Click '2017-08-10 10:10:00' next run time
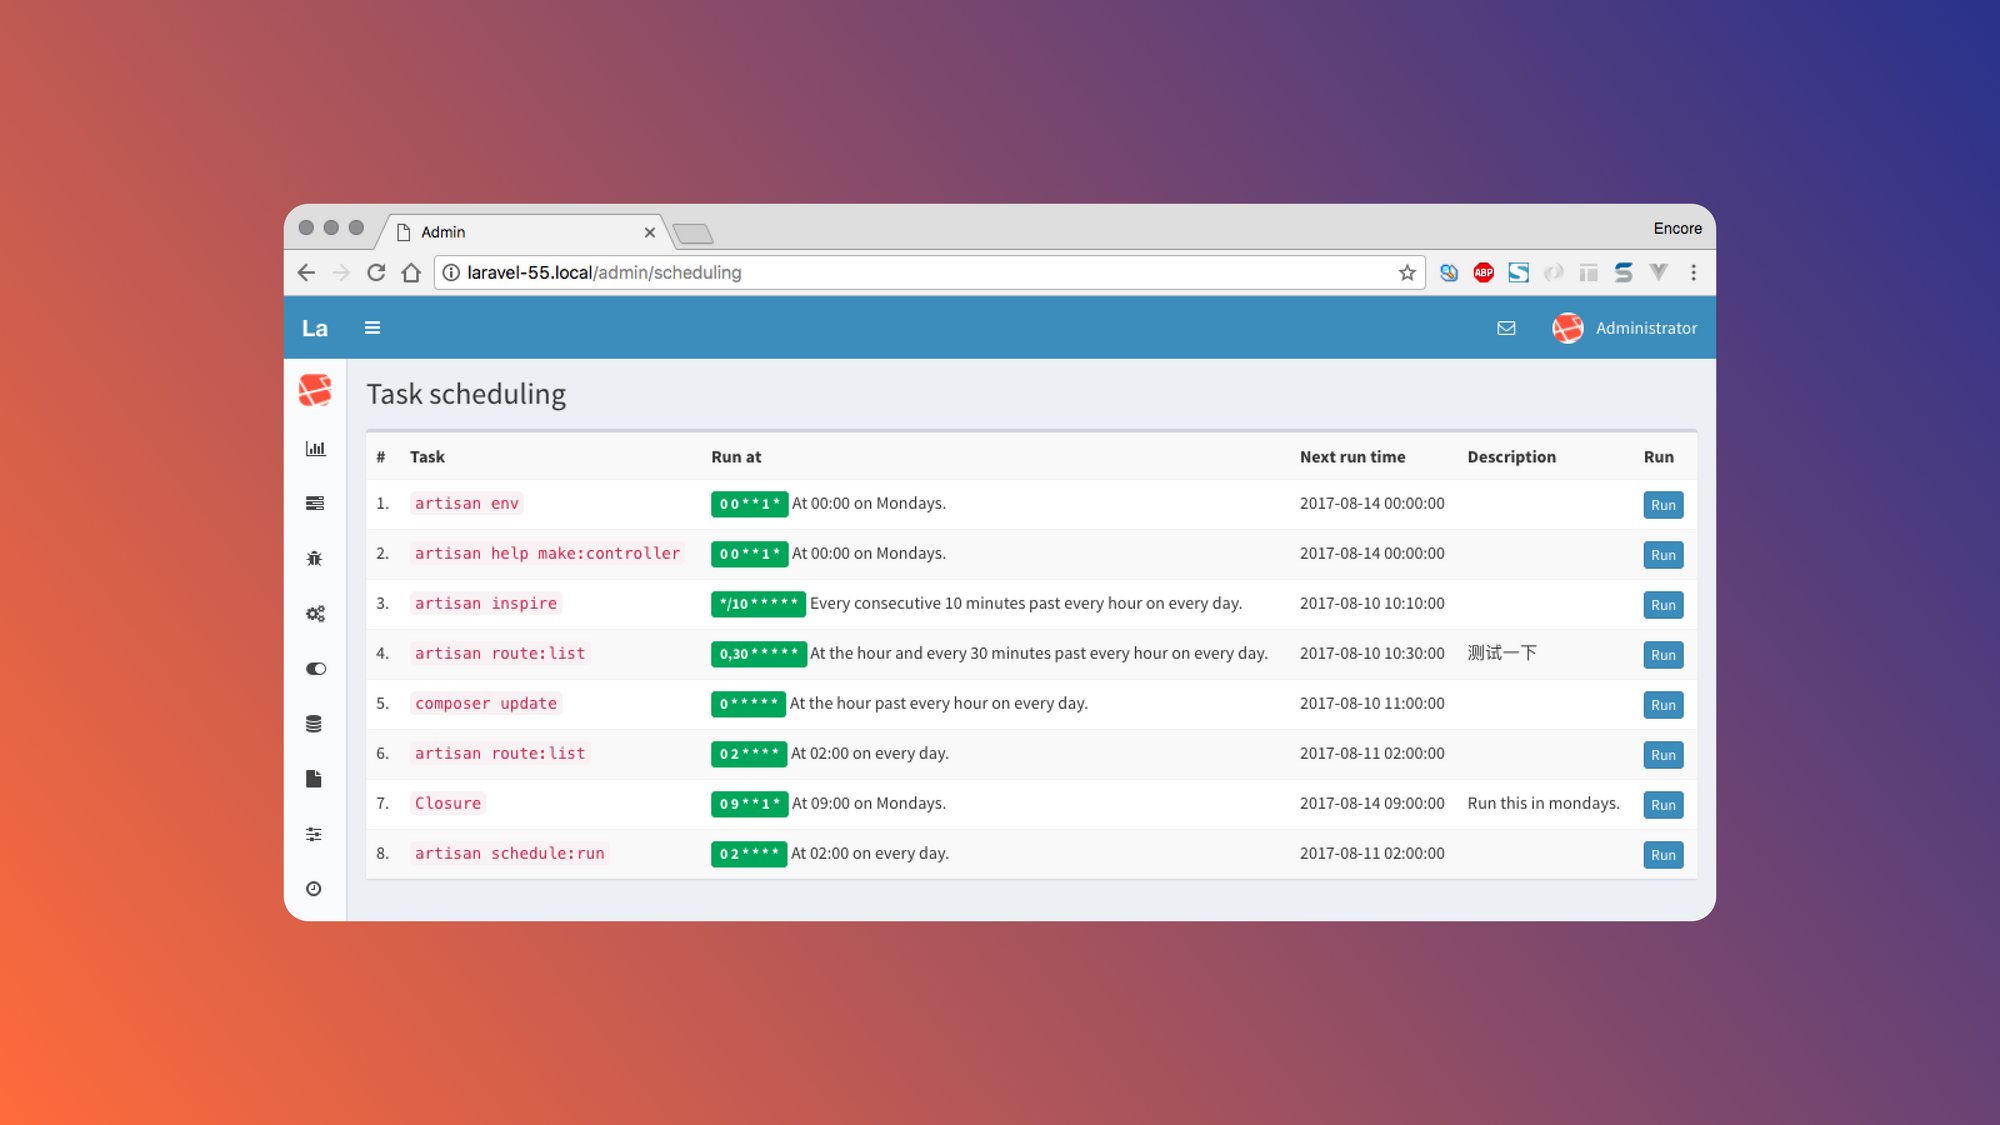 point(1372,603)
